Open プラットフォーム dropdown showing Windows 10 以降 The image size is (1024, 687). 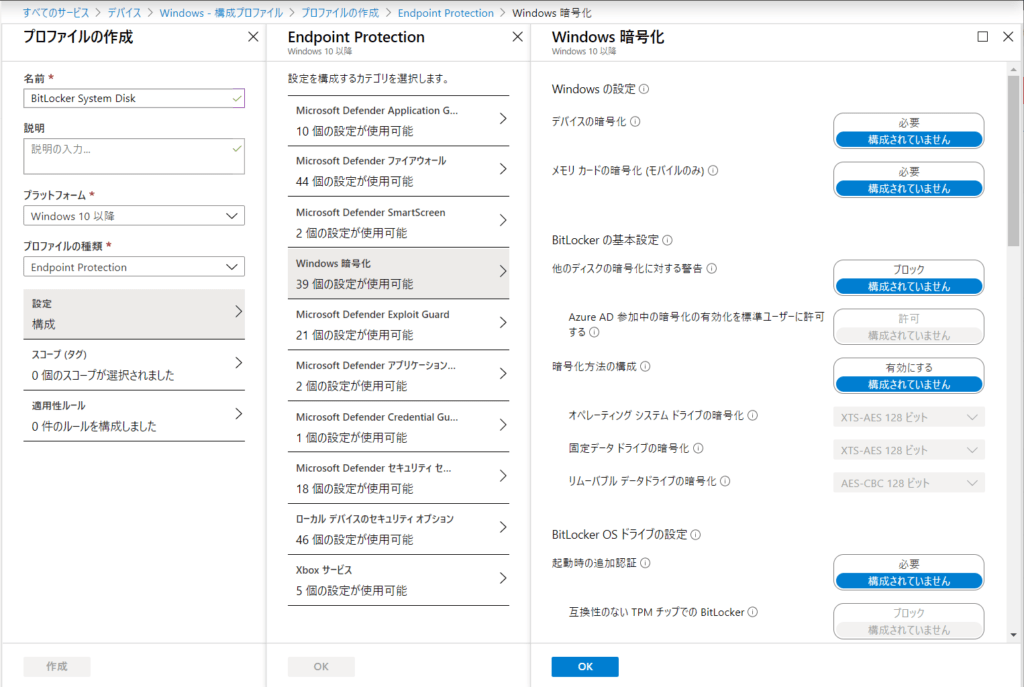pyautogui.click(x=134, y=216)
